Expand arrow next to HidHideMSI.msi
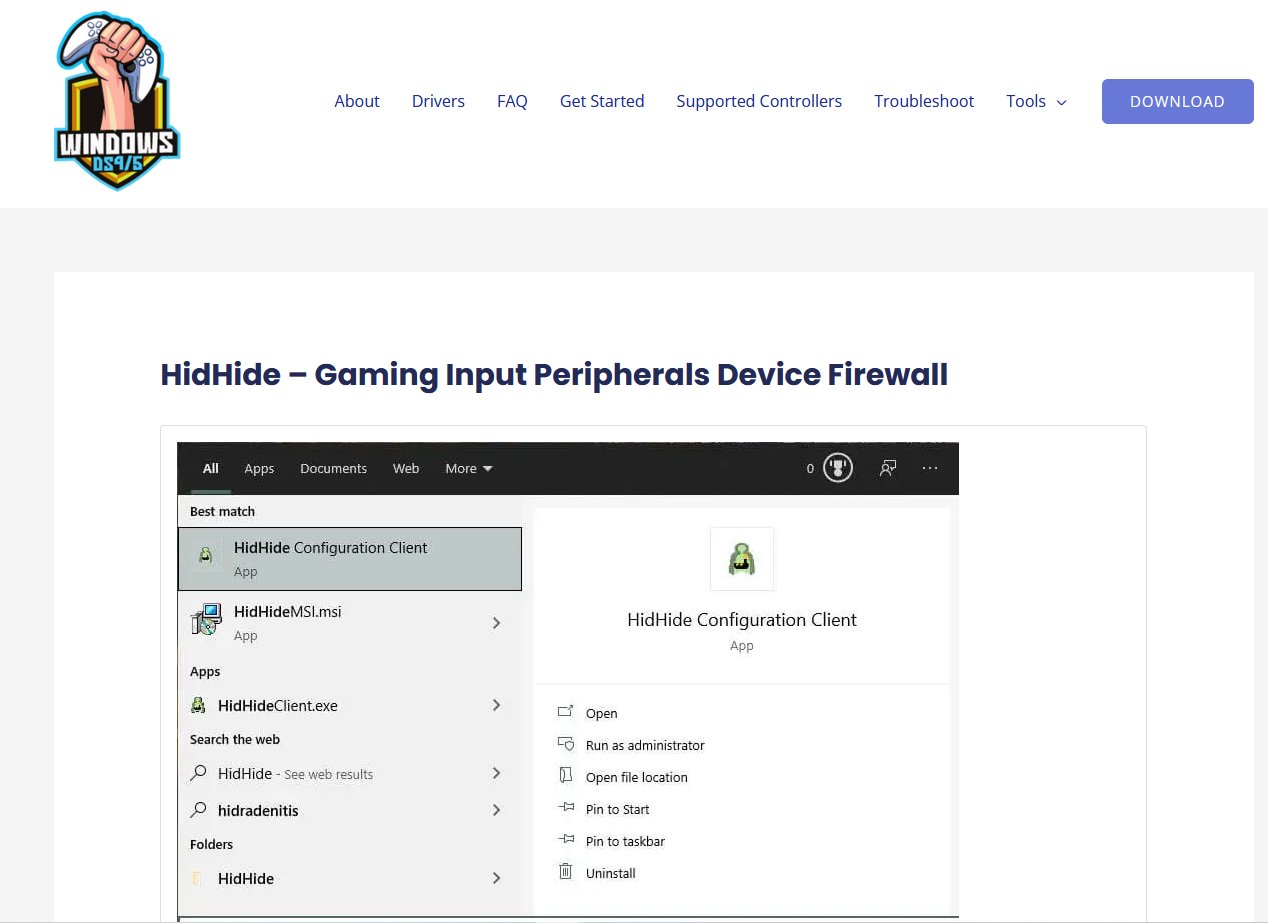Image resolution: width=1268 pixels, height=923 pixels. [x=496, y=622]
